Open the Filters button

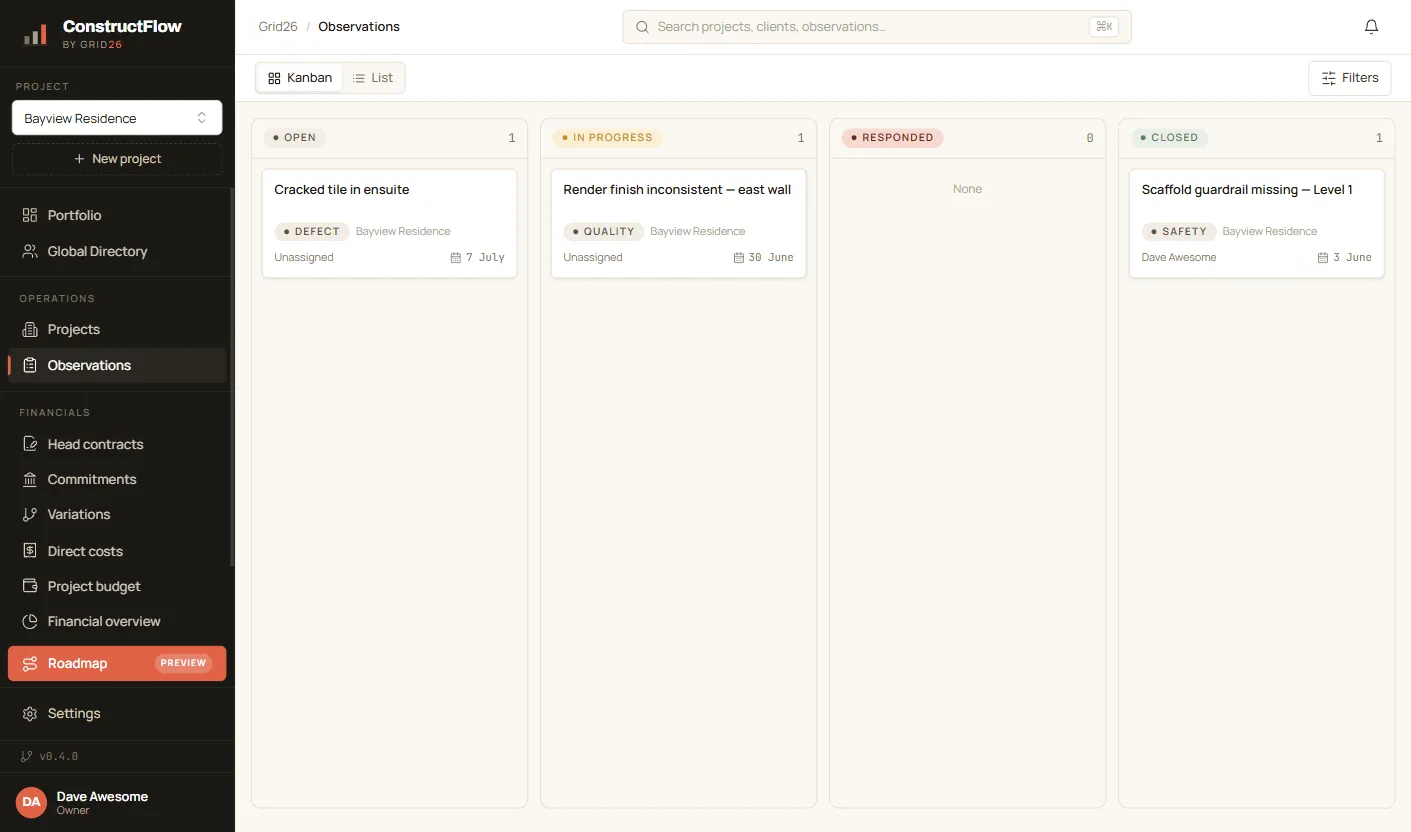tap(1349, 78)
